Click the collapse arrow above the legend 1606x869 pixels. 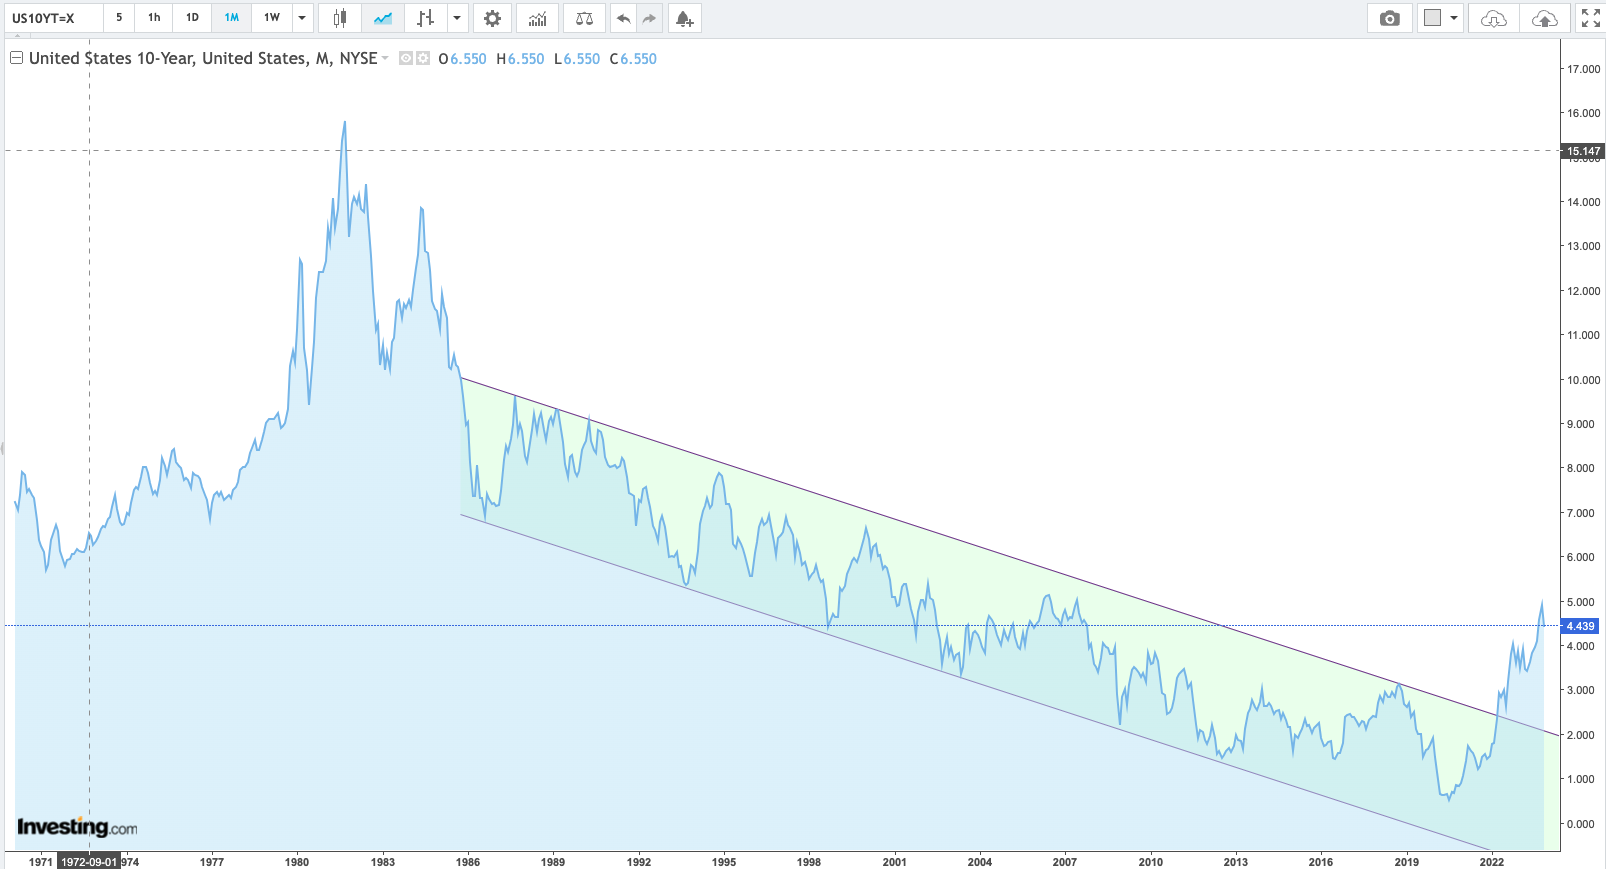pyautogui.click(x=17, y=36)
